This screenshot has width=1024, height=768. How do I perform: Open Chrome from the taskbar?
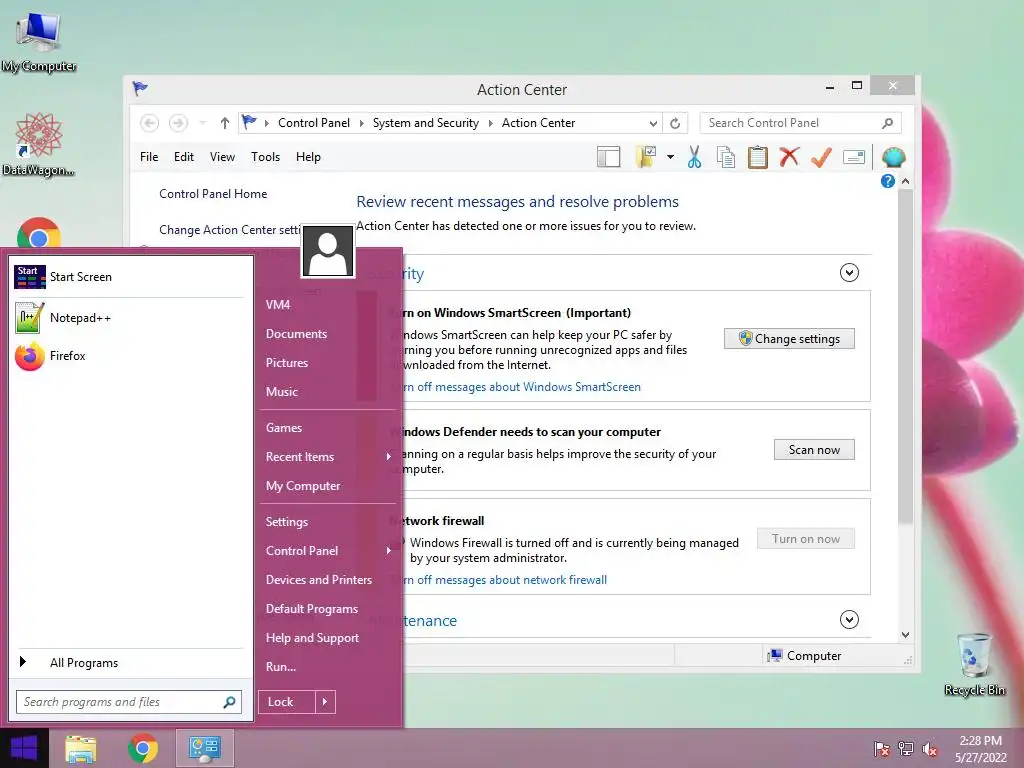tap(142, 748)
